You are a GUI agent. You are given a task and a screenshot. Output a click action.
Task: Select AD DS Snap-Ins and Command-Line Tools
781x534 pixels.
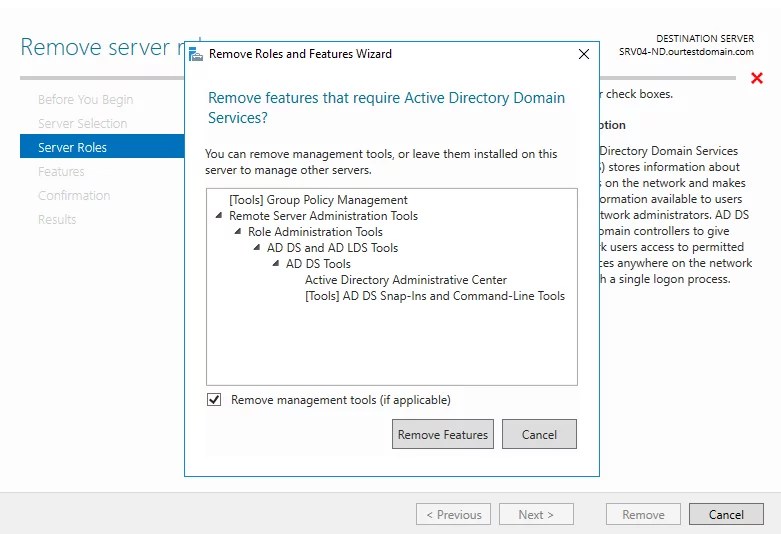coord(435,295)
